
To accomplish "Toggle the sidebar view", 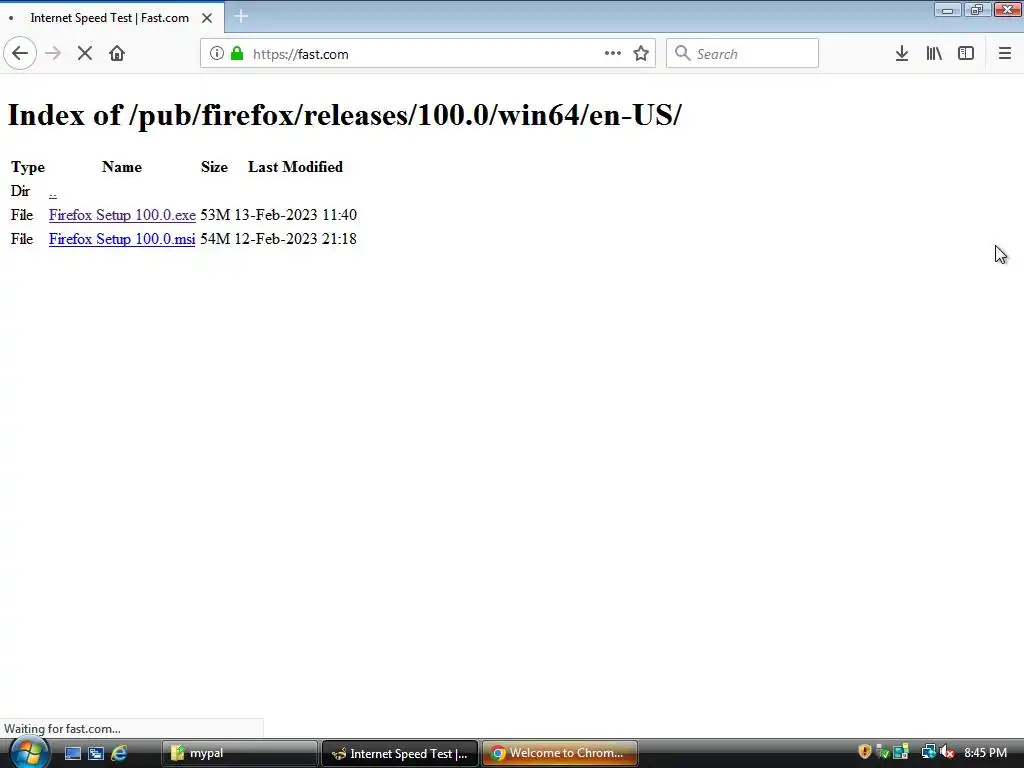I will 966,54.
